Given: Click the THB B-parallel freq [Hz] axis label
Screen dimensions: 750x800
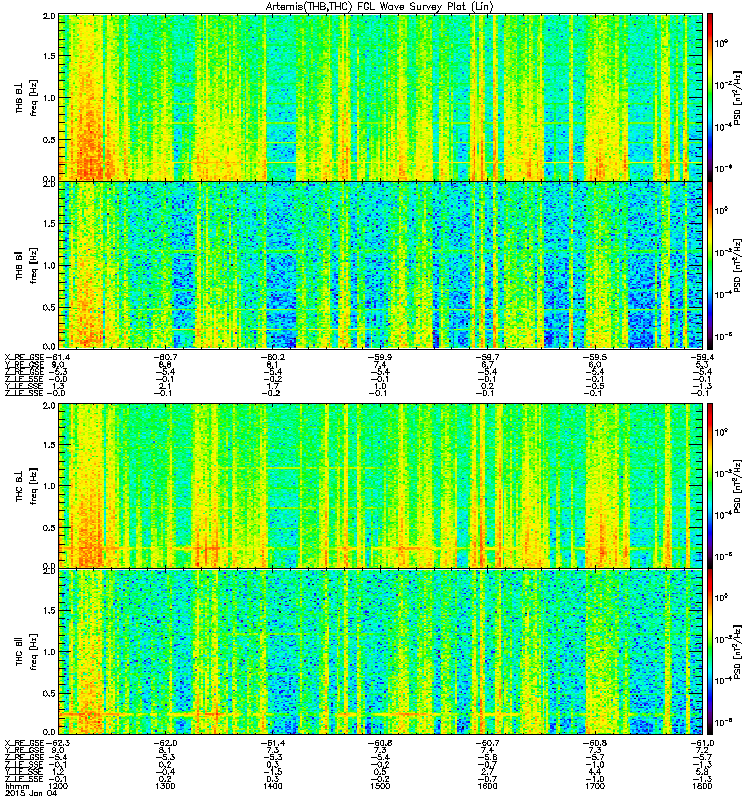Looking at the screenshot, I should [x=34, y=265].
